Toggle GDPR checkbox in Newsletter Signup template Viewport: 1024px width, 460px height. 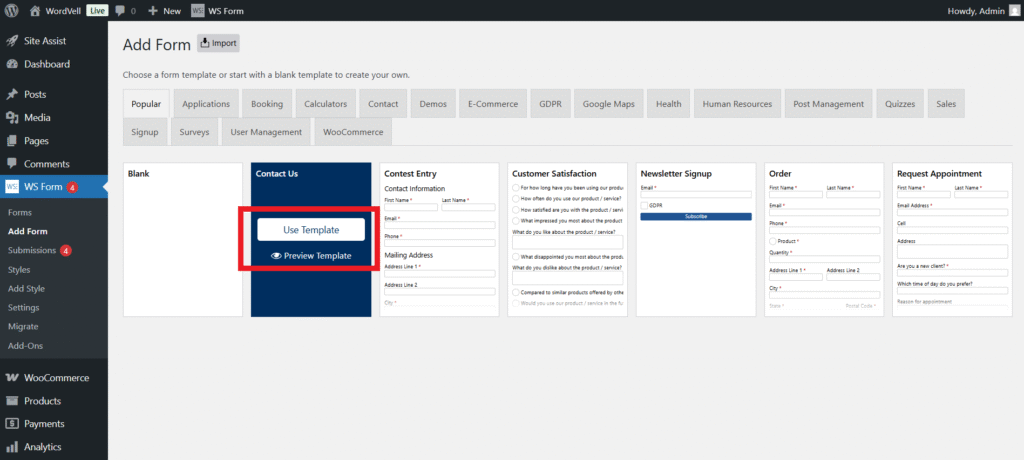click(644, 205)
